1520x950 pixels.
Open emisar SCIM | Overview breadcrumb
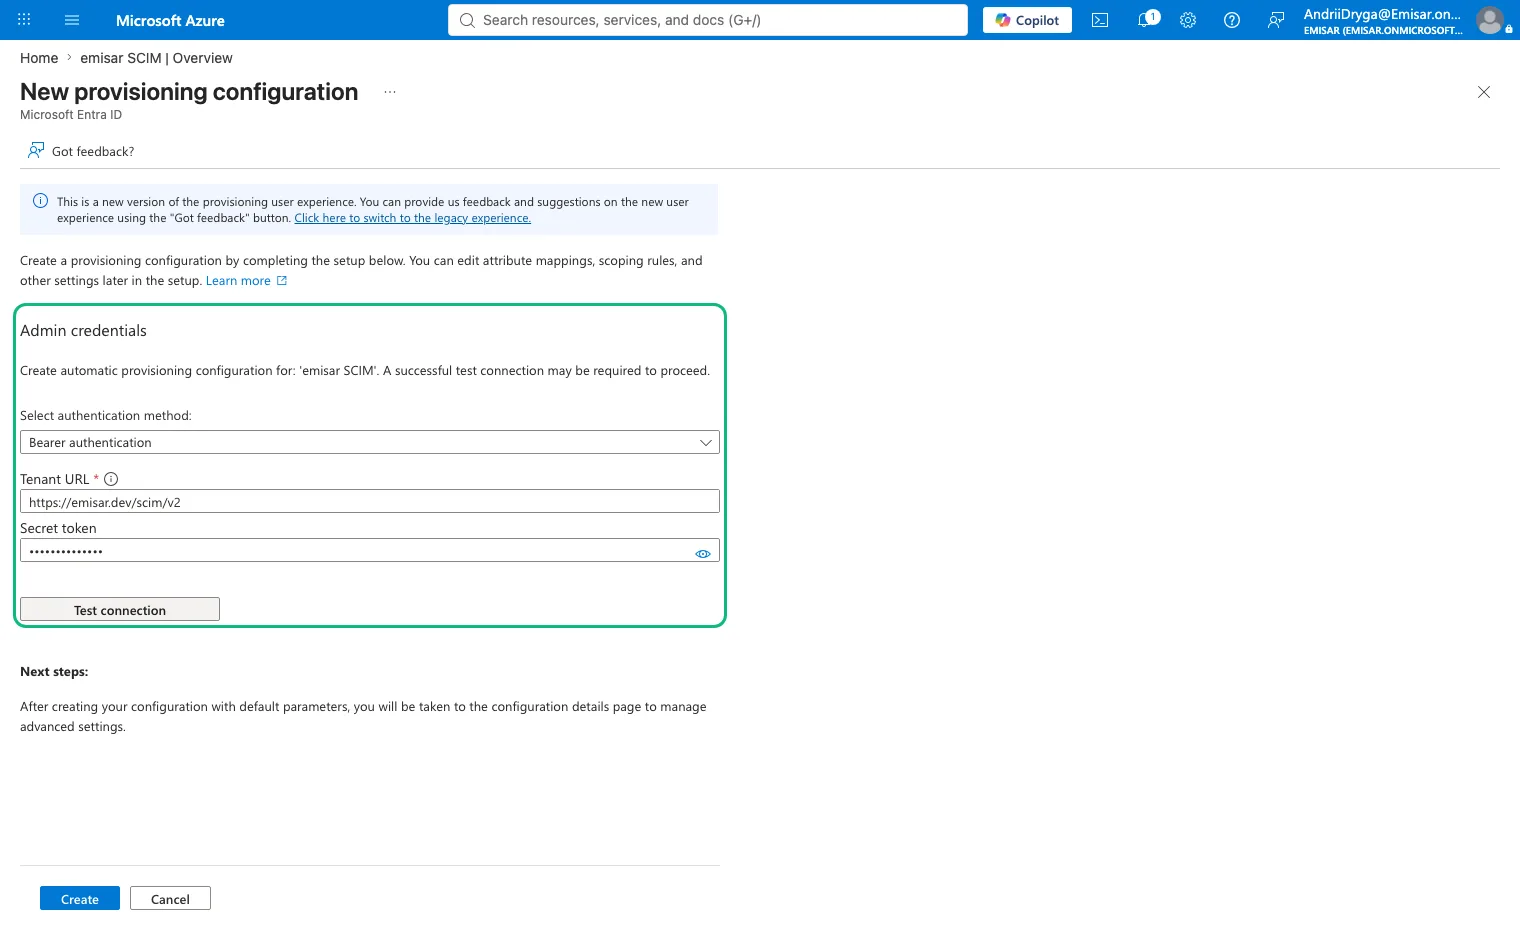click(x=156, y=58)
